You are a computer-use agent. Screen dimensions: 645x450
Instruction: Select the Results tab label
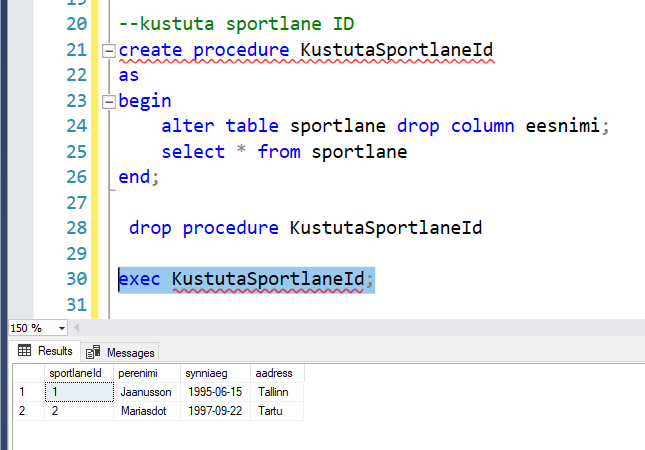55,351
